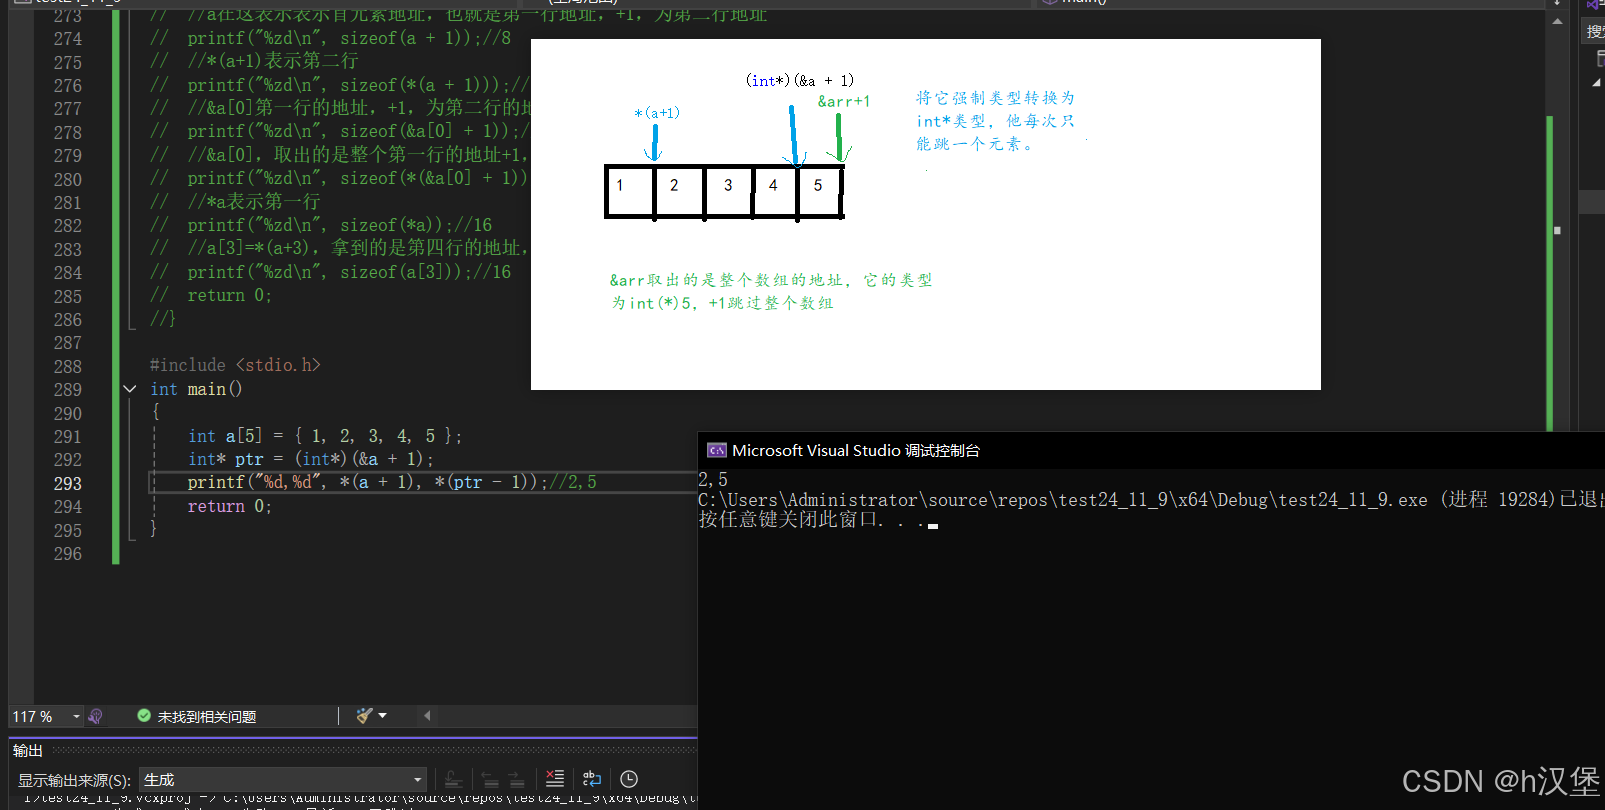This screenshot has height=810, width=1605.
Task: Click the console output 2,5
Action: [713, 480]
